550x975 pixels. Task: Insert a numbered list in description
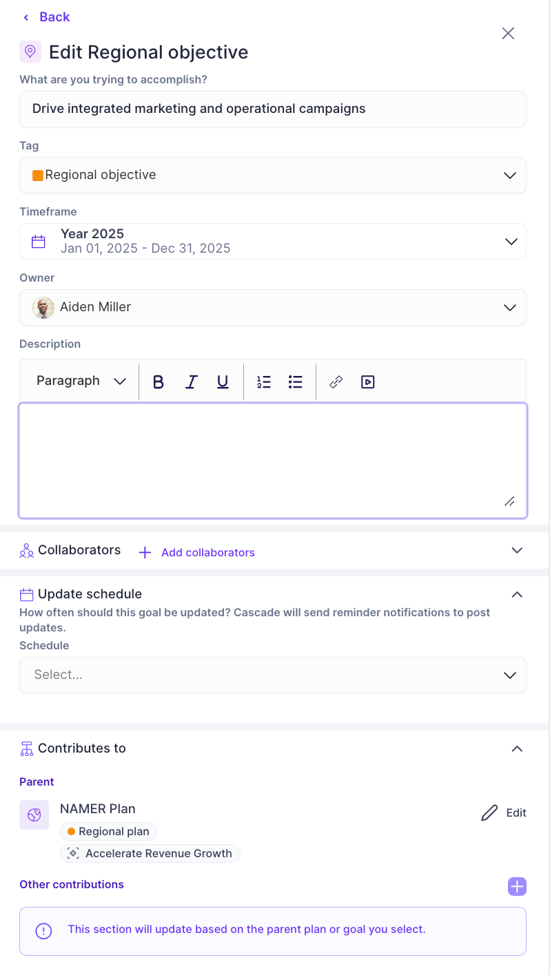click(x=264, y=382)
